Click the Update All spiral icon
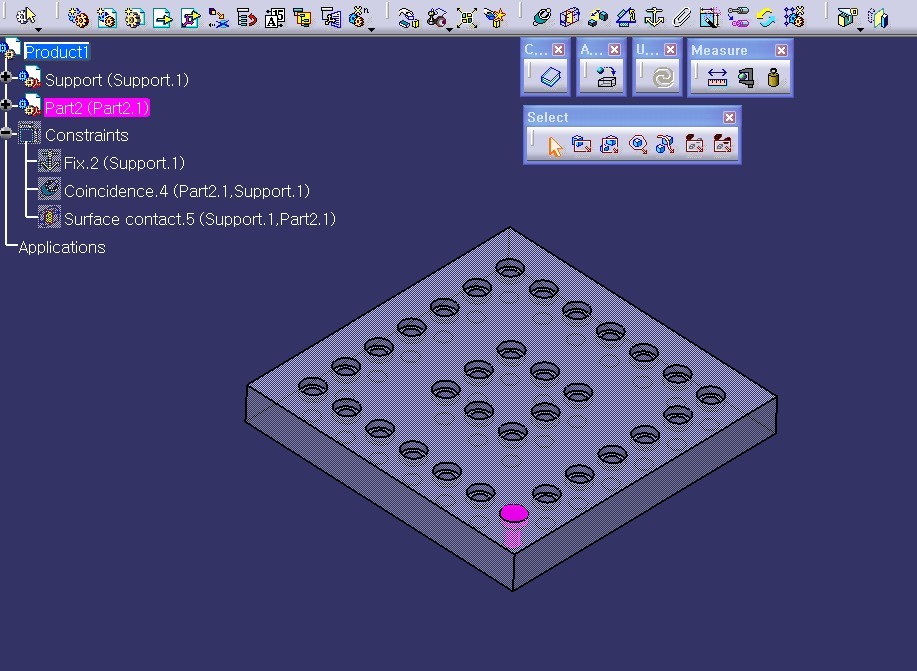 (x=661, y=78)
